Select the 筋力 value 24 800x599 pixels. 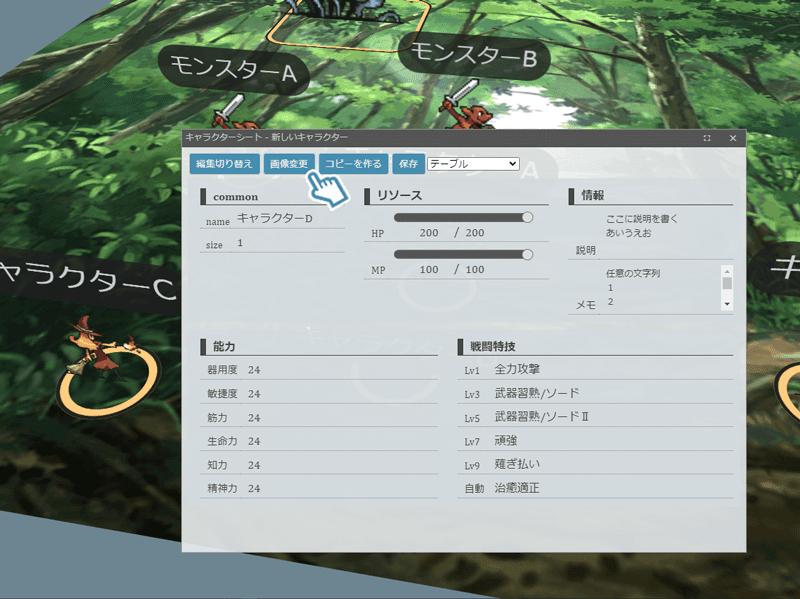(254, 418)
